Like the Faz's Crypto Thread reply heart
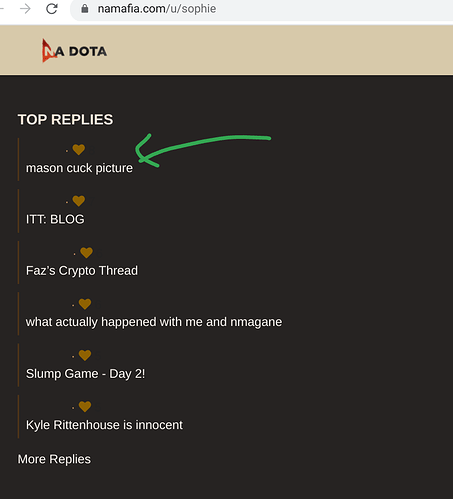Screen dimensions: 453x499 tap(86, 252)
